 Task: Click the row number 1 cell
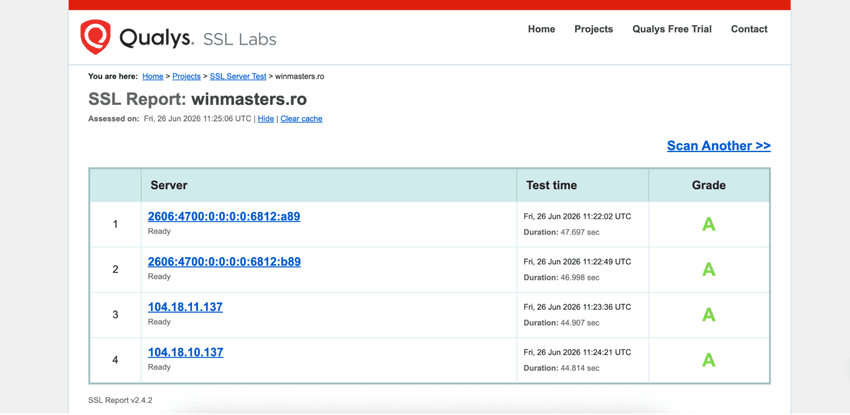click(115, 224)
